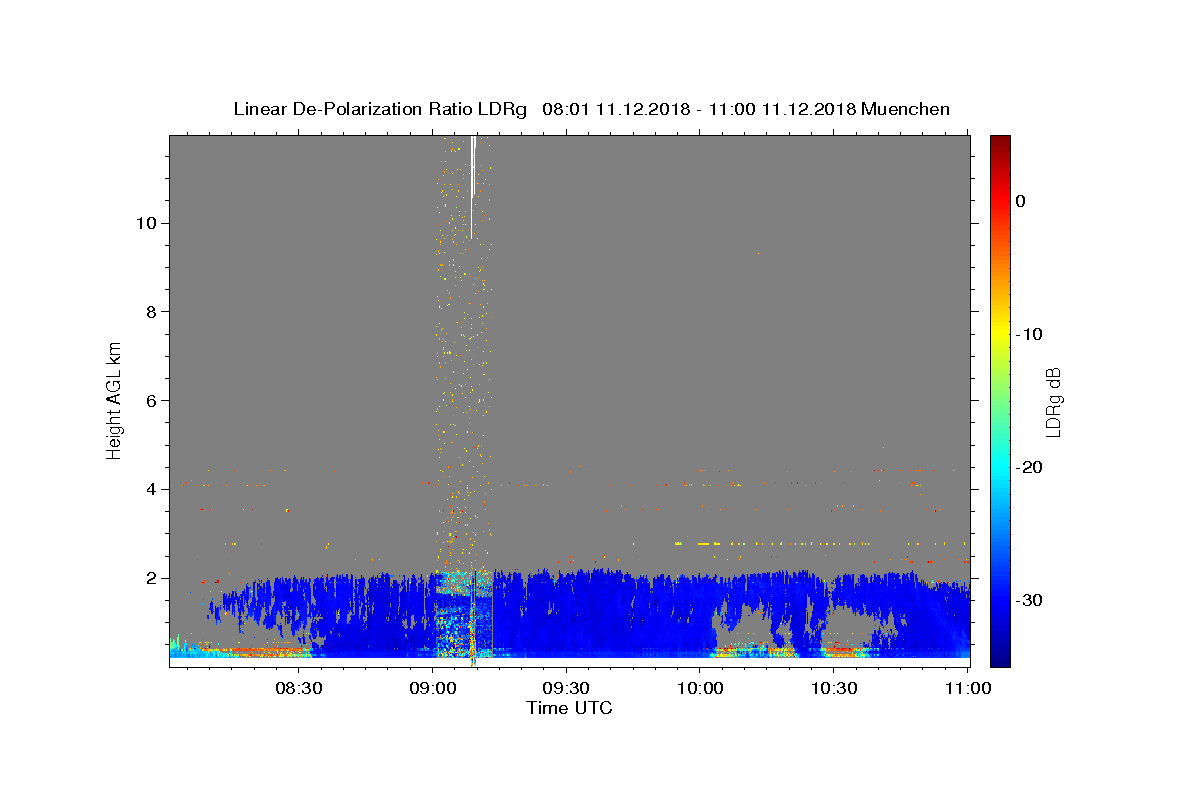Click the dark blue bottom of the colorbar
Screen dimensions: 1200x800
pyautogui.click(x=1000, y=655)
